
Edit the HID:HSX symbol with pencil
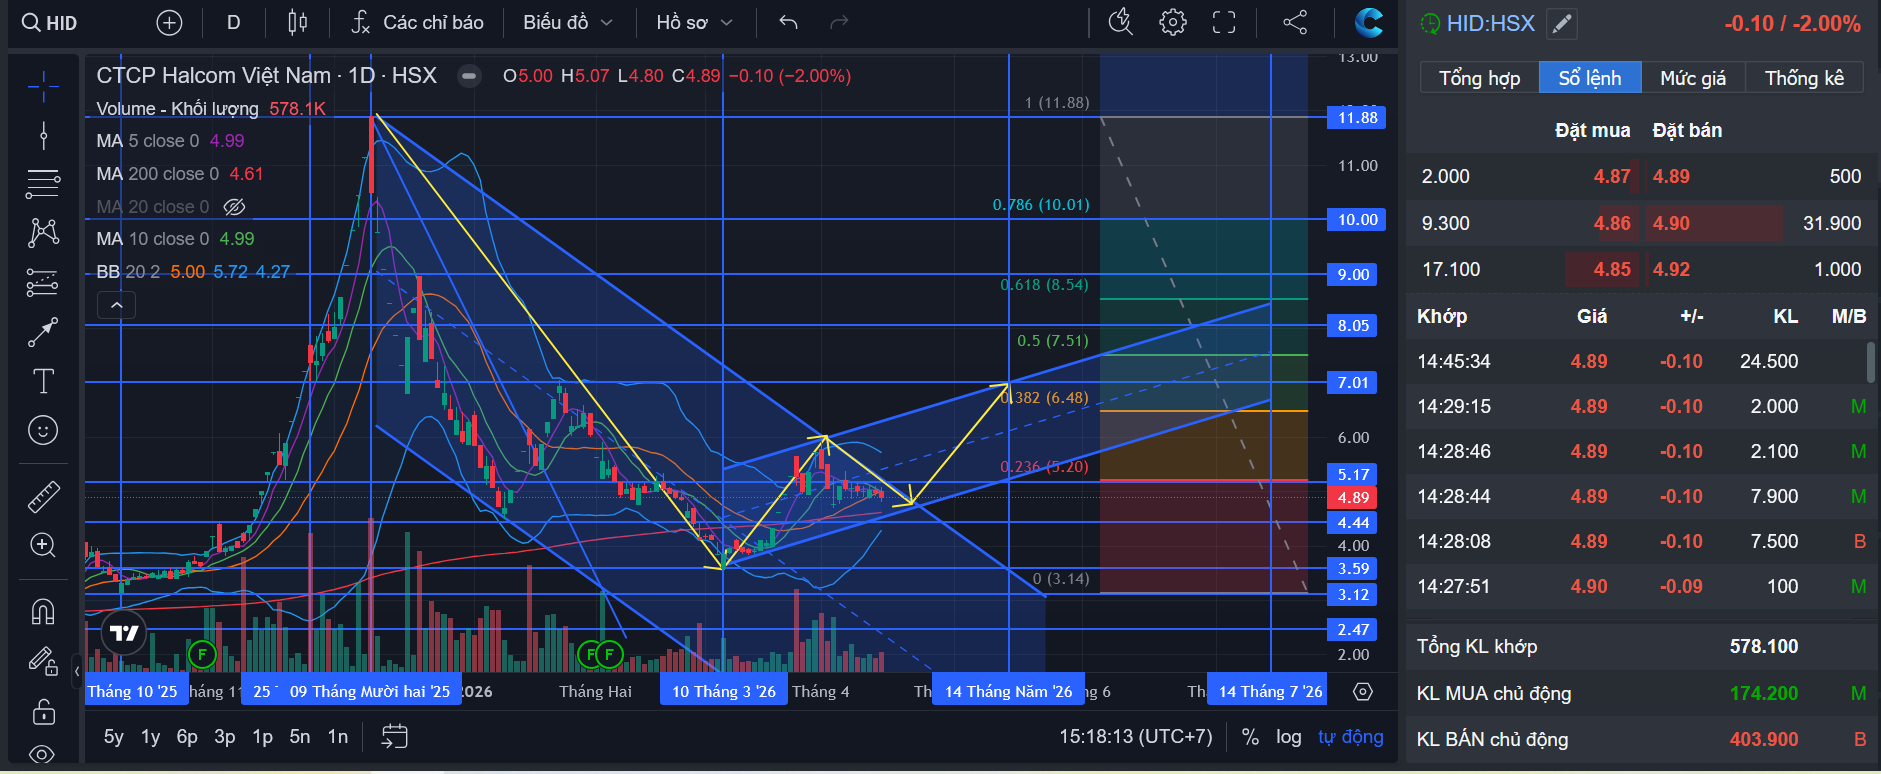(x=1562, y=24)
